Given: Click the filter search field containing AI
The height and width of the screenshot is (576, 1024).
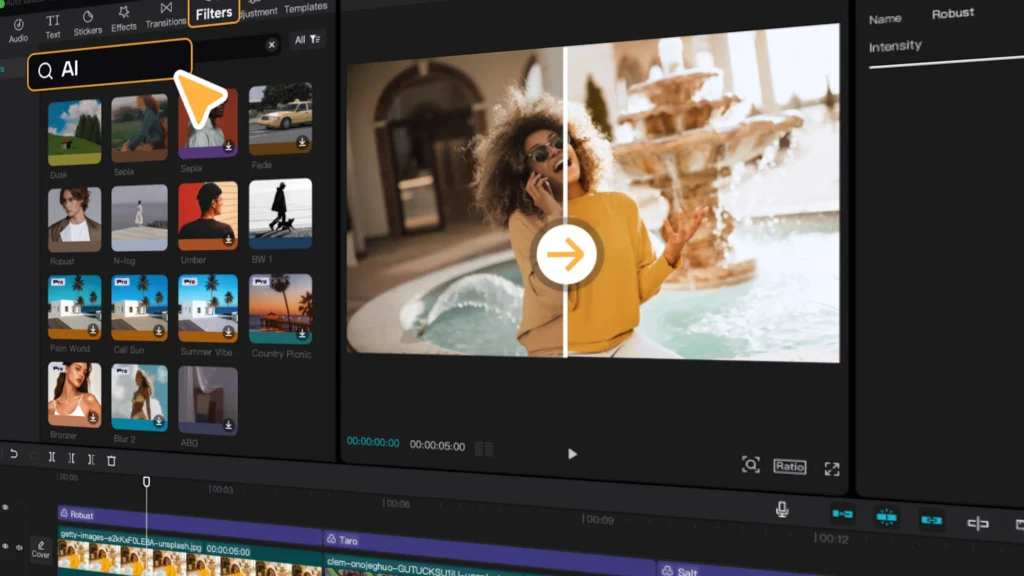Looking at the screenshot, I should pos(110,66).
